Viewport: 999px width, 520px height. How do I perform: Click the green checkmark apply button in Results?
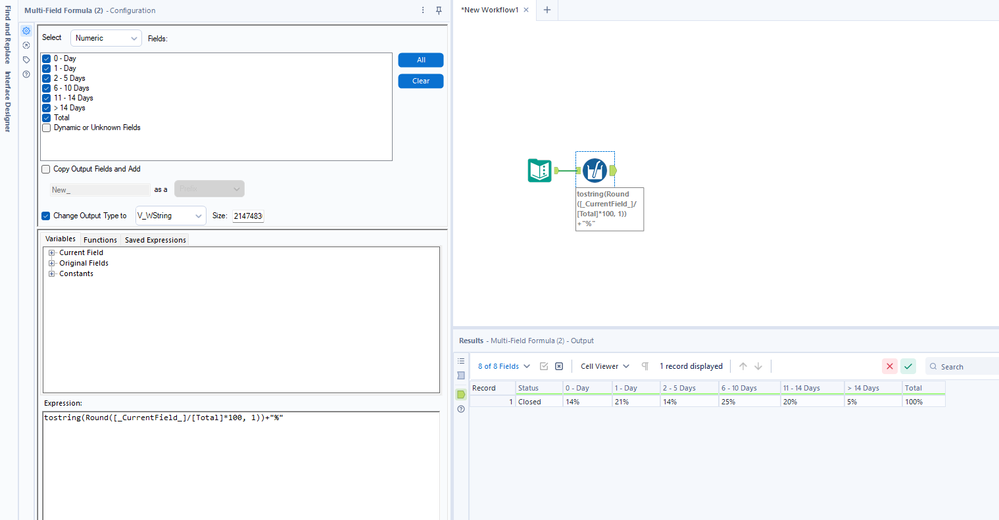coord(909,366)
